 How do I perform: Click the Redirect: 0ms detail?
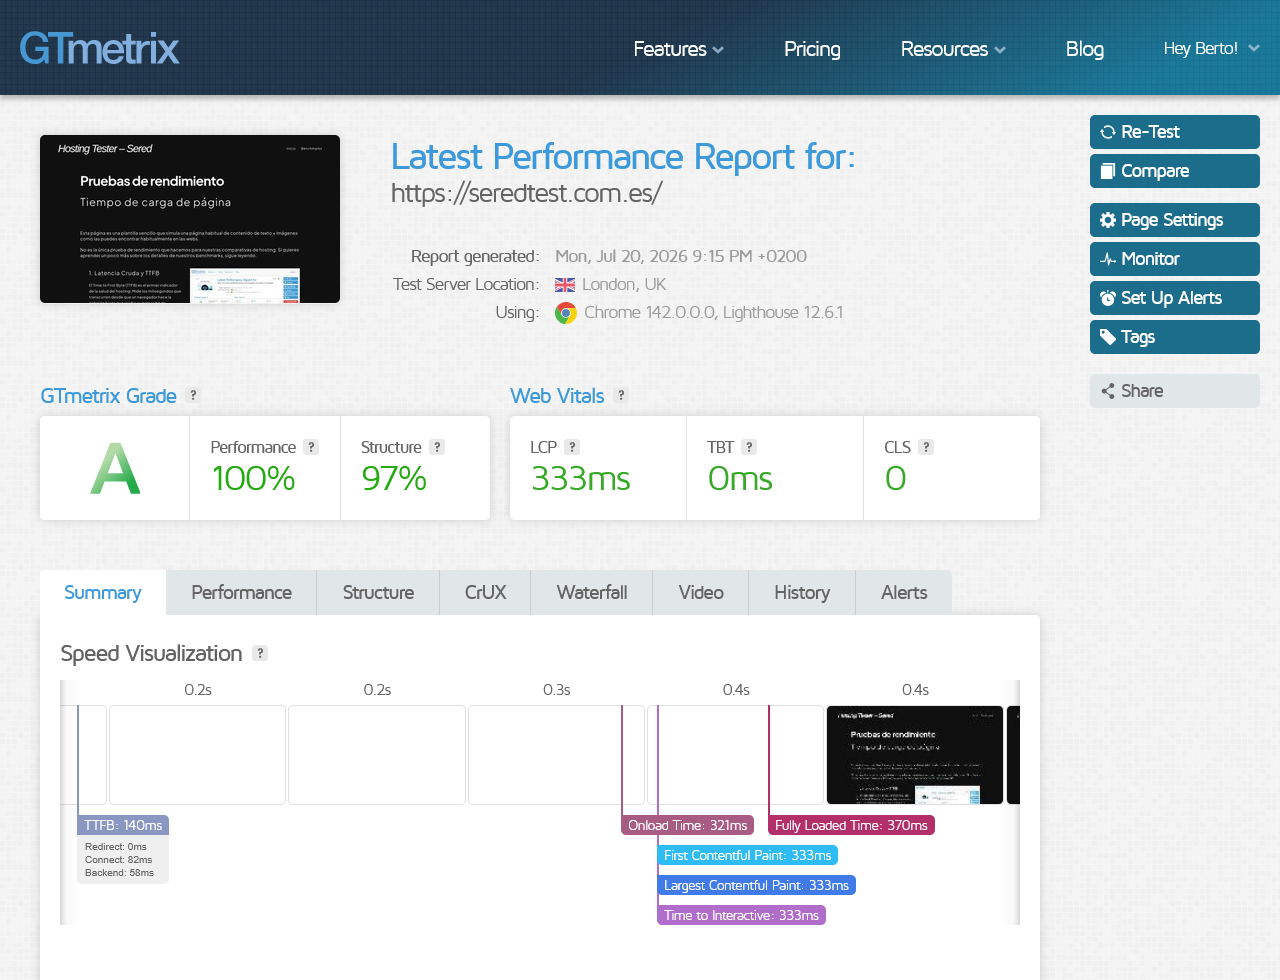(x=116, y=847)
